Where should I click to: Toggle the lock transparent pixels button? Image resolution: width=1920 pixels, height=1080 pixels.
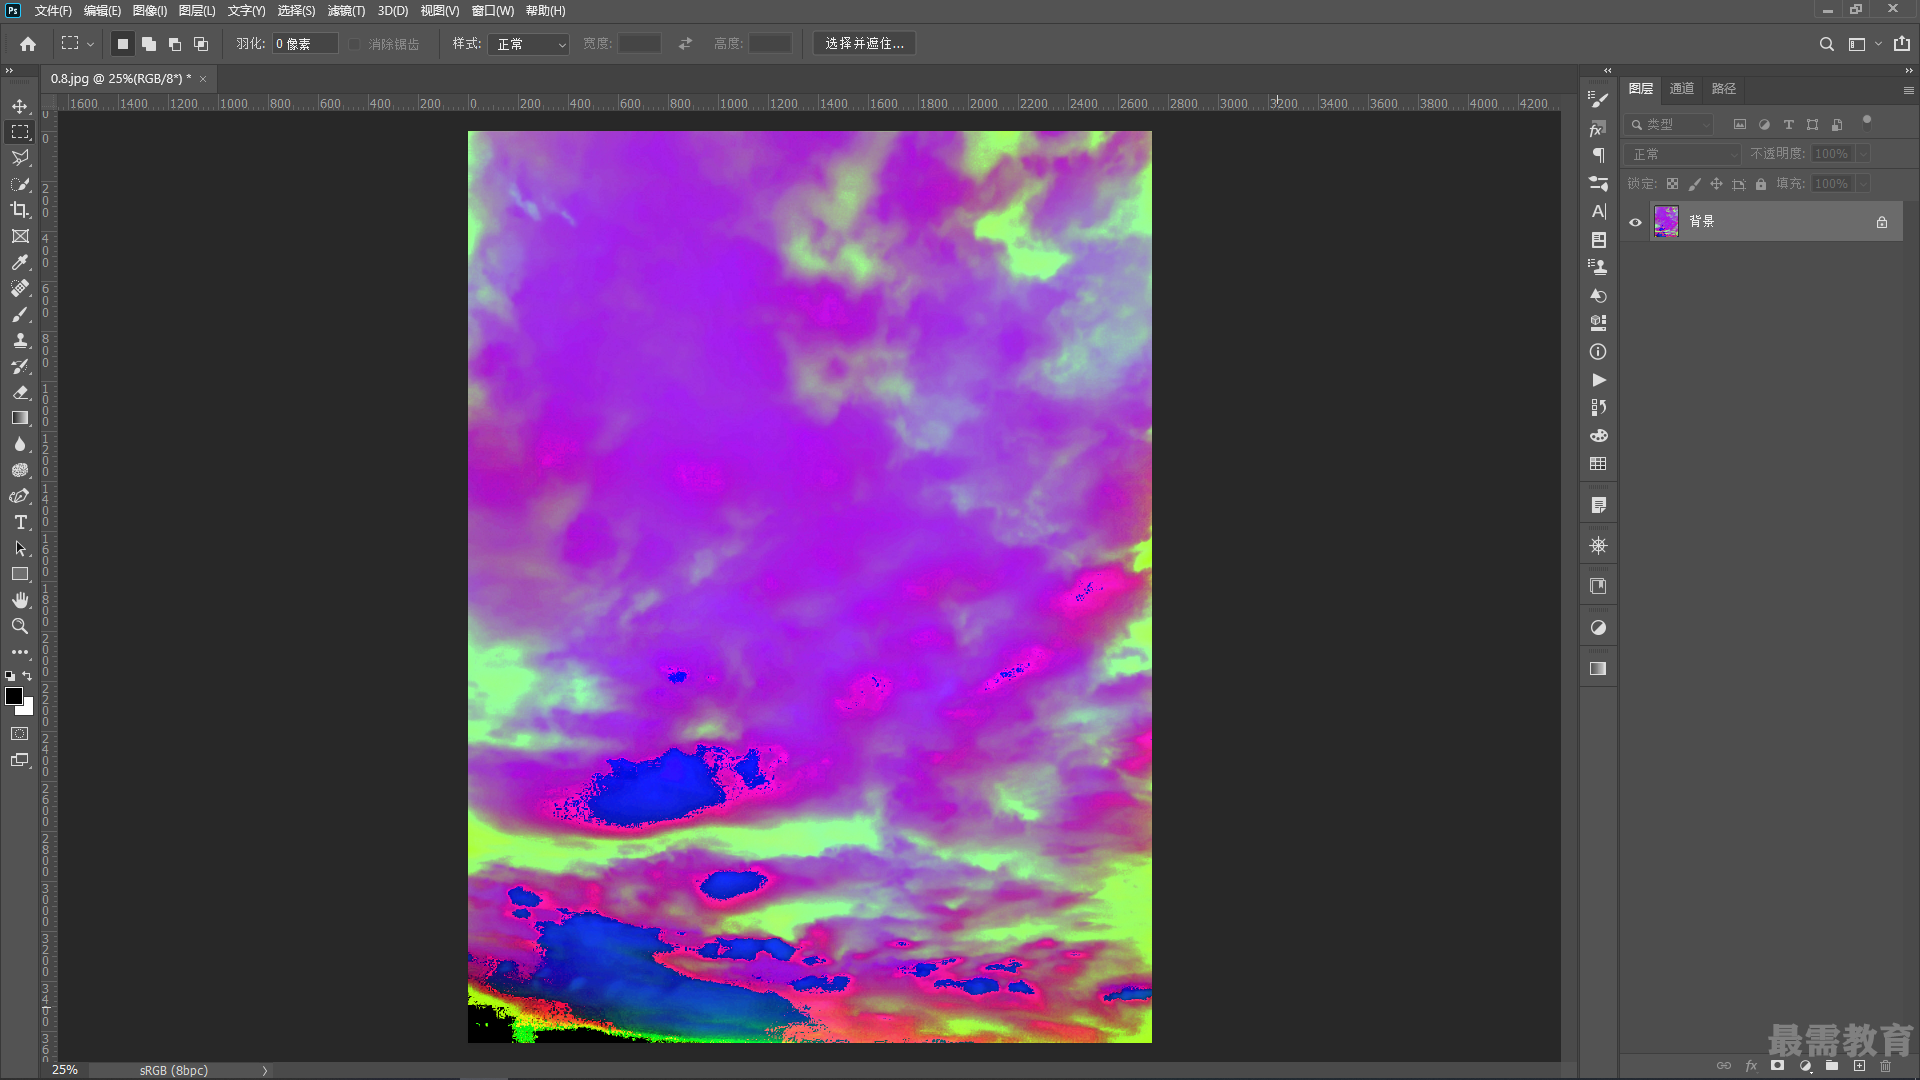(x=1672, y=184)
